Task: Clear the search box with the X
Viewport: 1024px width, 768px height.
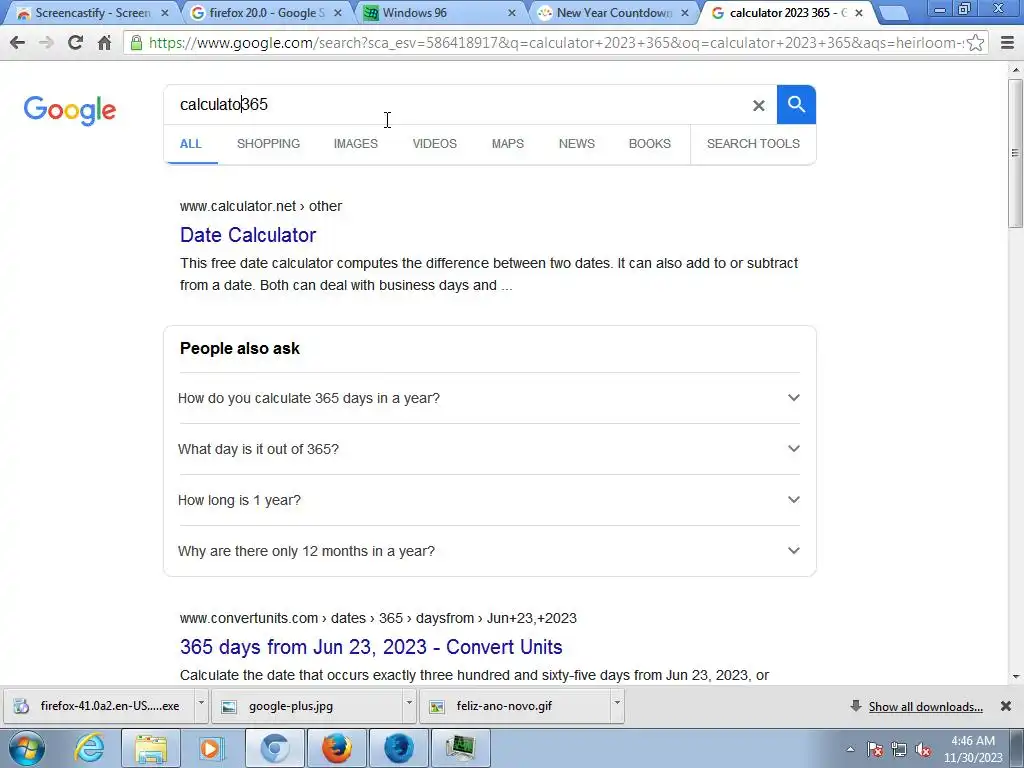Action: pyautogui.click(x=758, y=105)
